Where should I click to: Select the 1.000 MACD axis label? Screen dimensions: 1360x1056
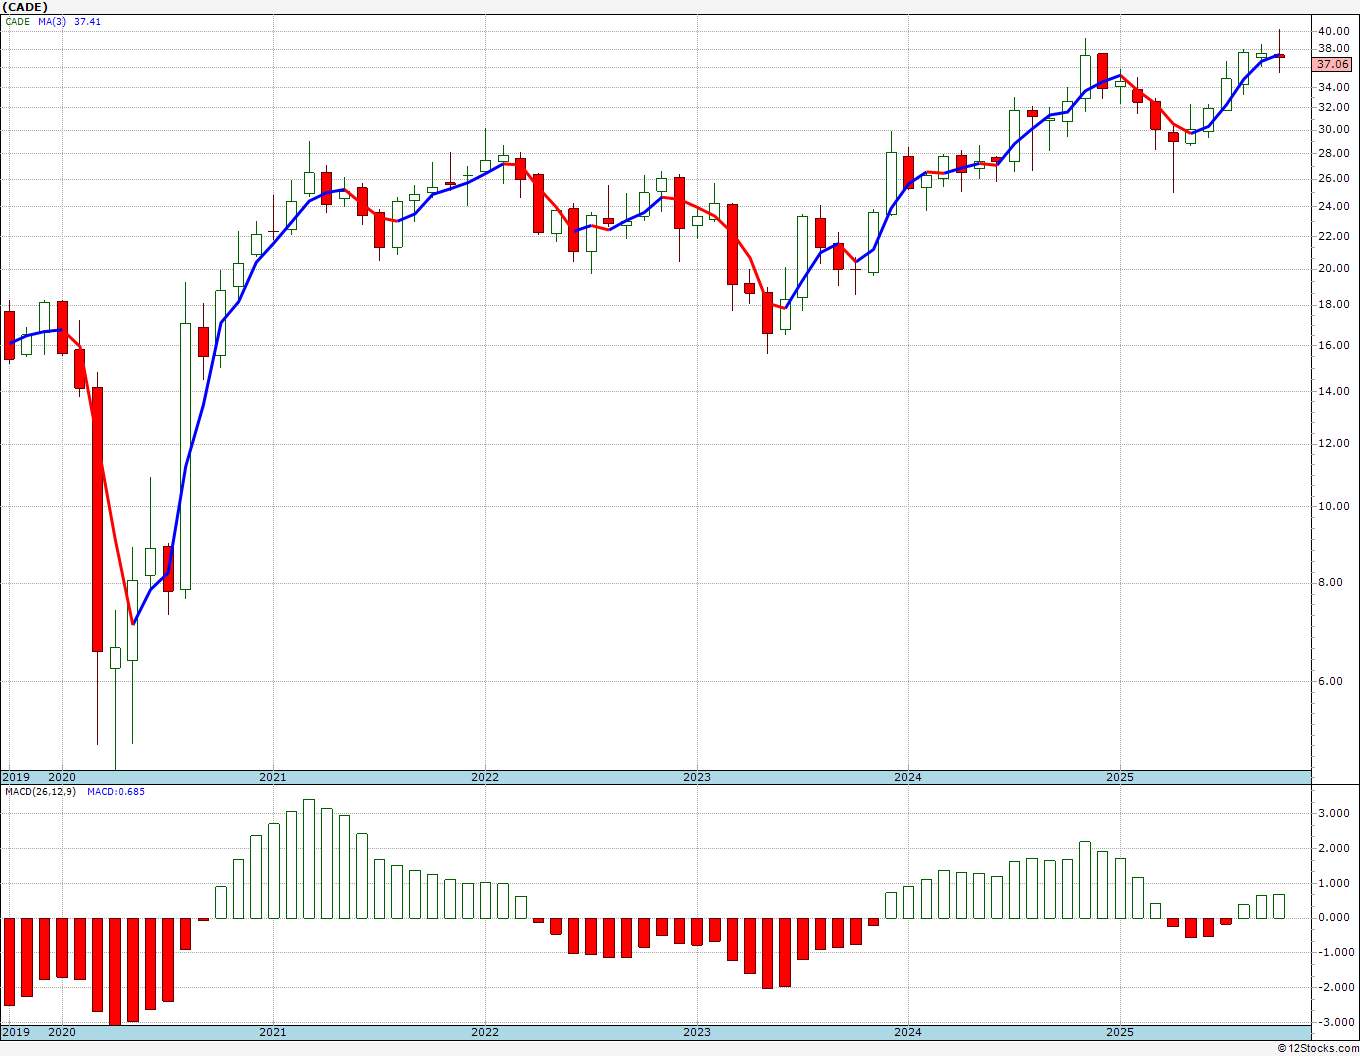coord(1333,884)
